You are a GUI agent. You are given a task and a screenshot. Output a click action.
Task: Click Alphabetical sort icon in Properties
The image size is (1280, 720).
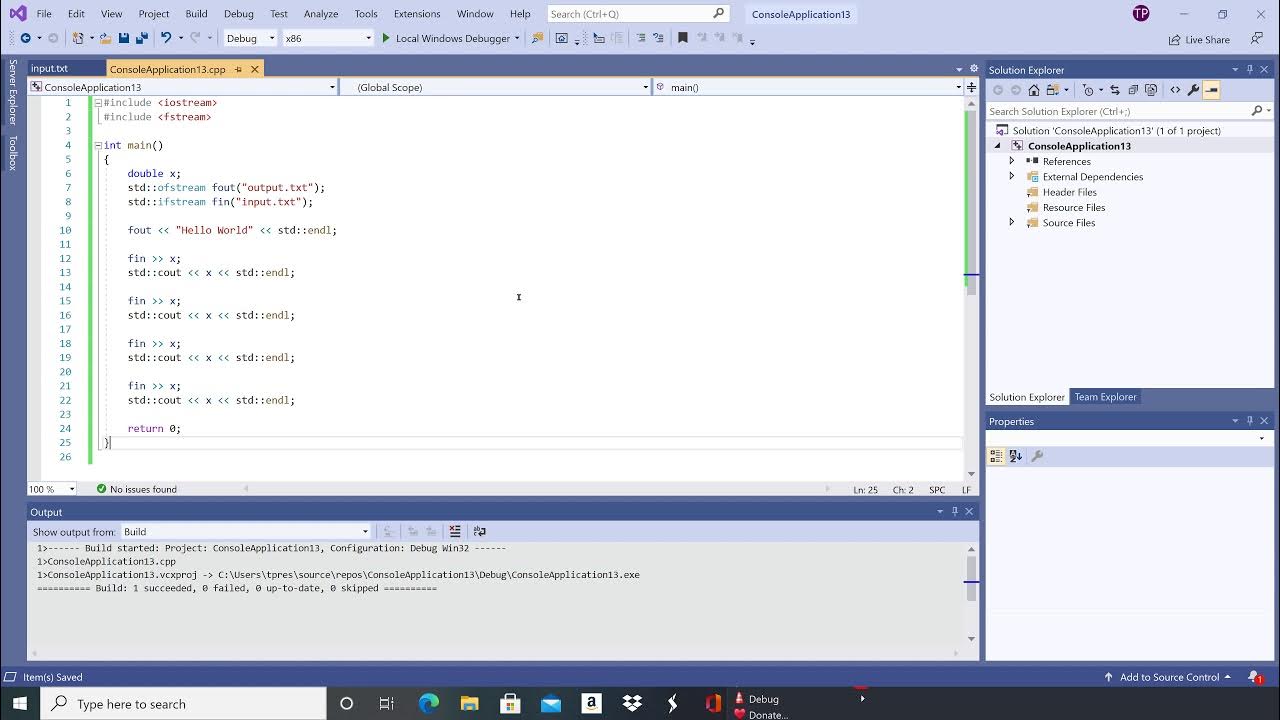[x=1016, y=456]
